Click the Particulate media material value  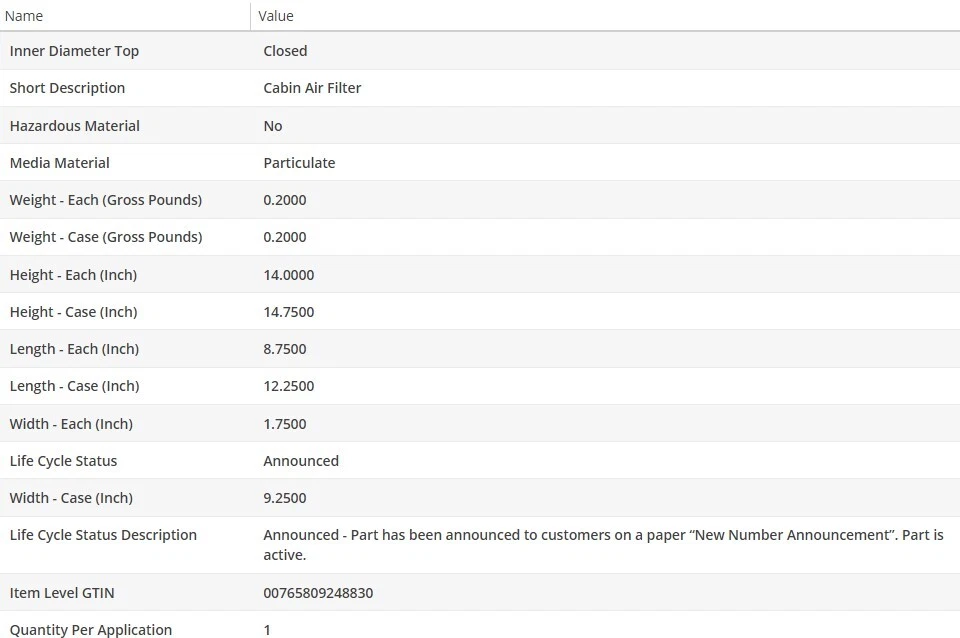[x=299, y=163]
